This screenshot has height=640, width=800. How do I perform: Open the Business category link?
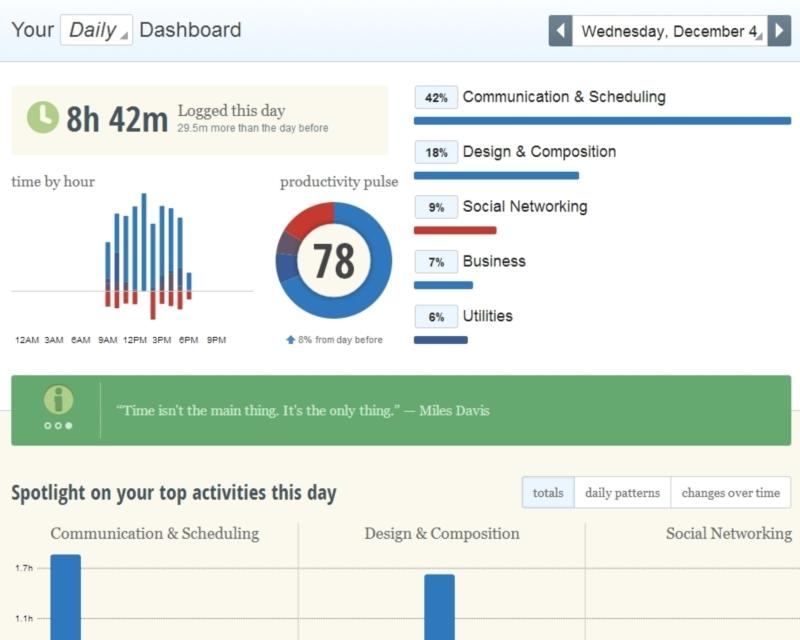tap(494, 261)
